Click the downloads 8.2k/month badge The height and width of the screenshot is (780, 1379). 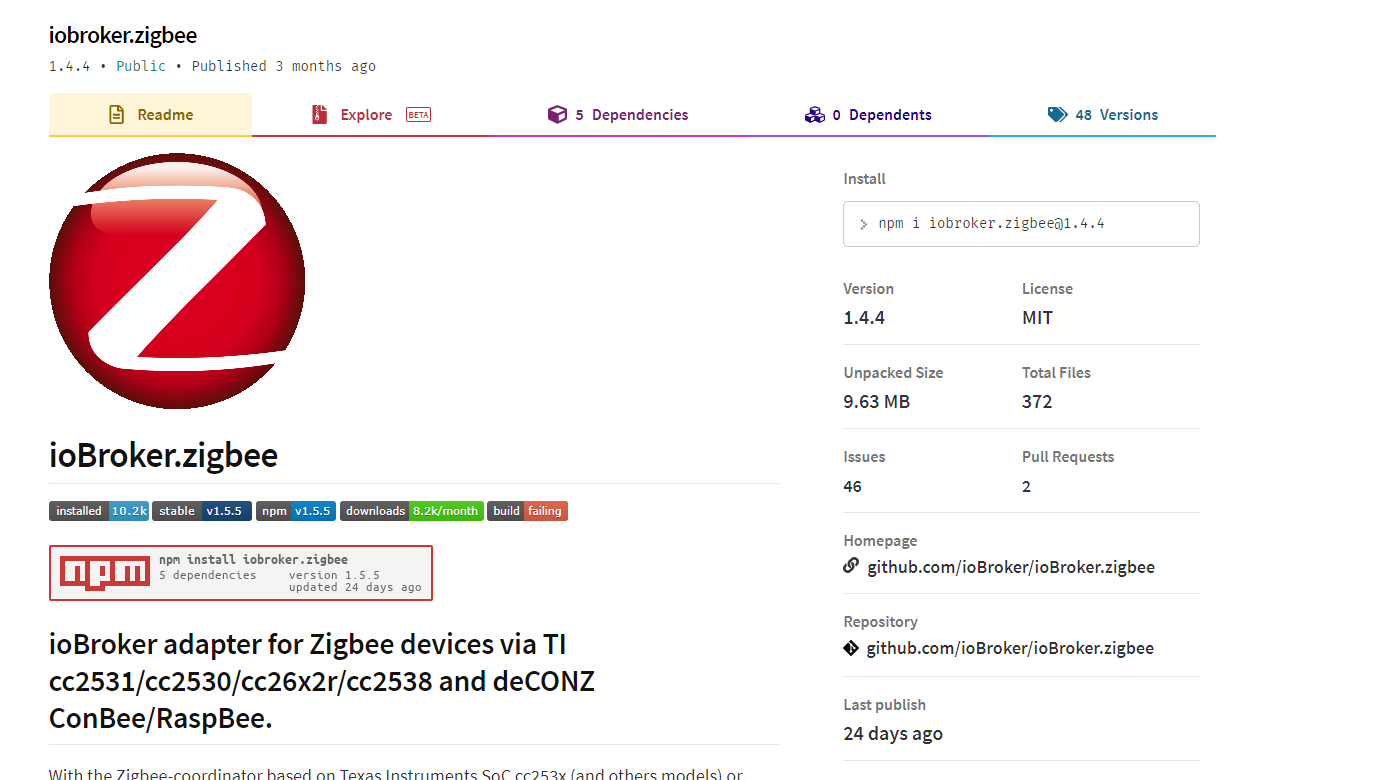coord(412,511)
